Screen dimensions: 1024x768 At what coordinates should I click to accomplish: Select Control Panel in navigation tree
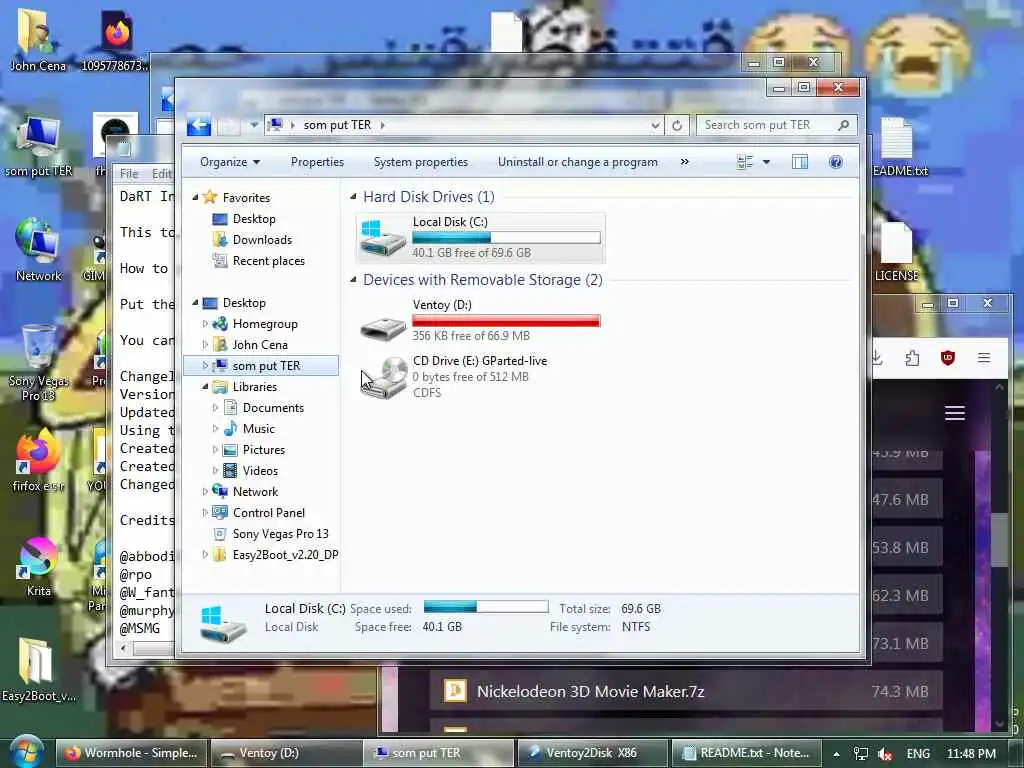coord(268,513)
